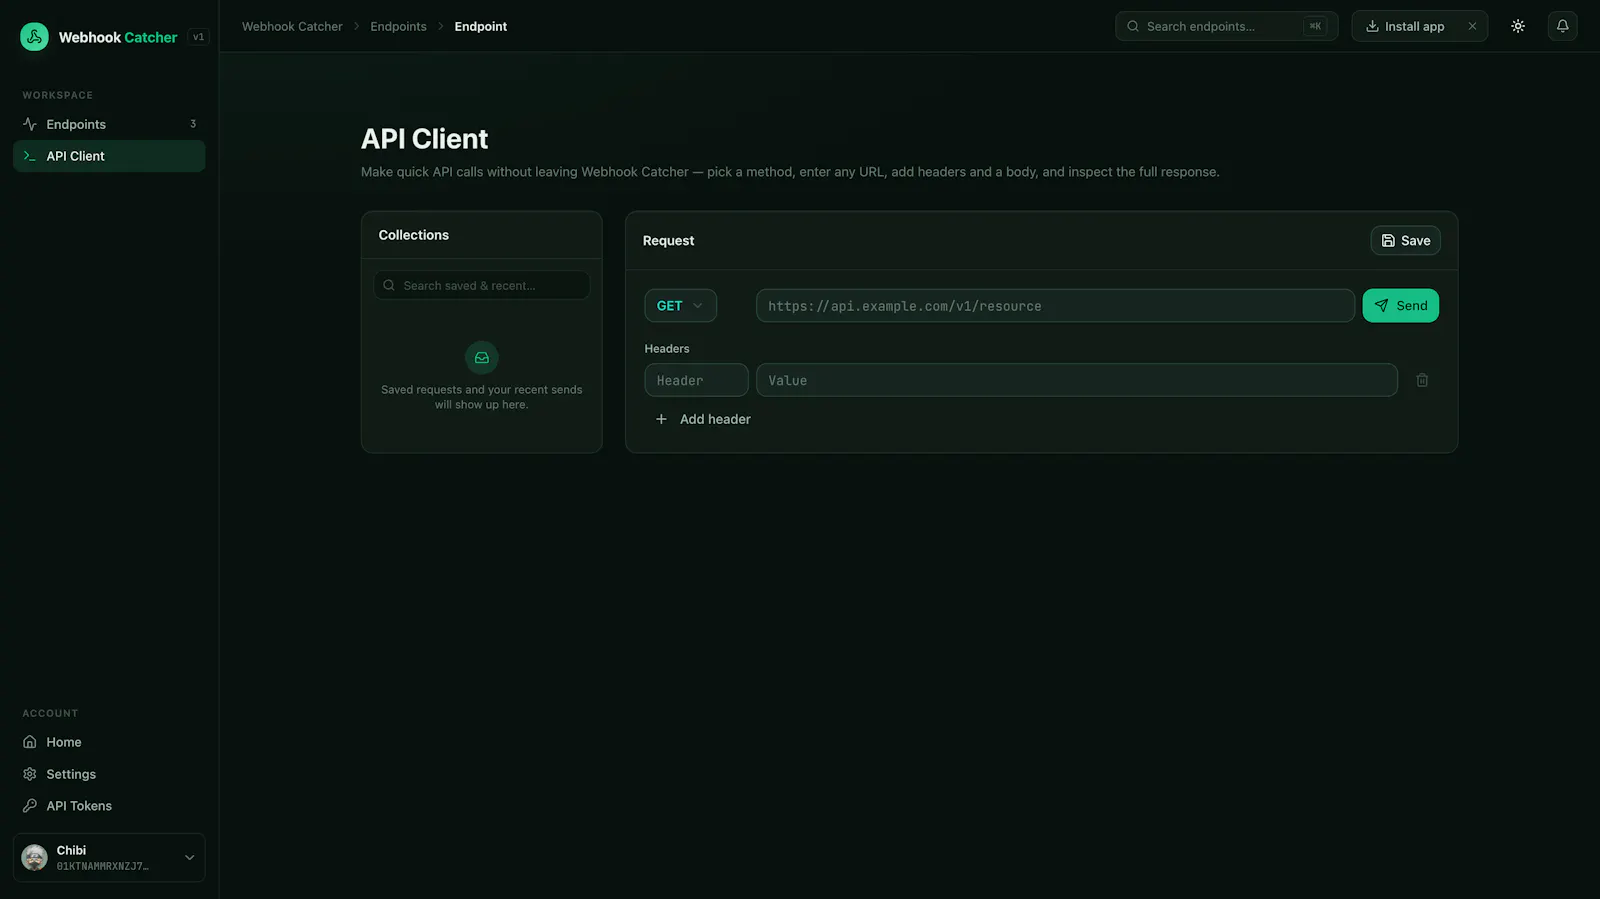The width and height of the screenshot is (1600, 899).
Task: Select API Client in the sidebar
Action: coord(109,156)
